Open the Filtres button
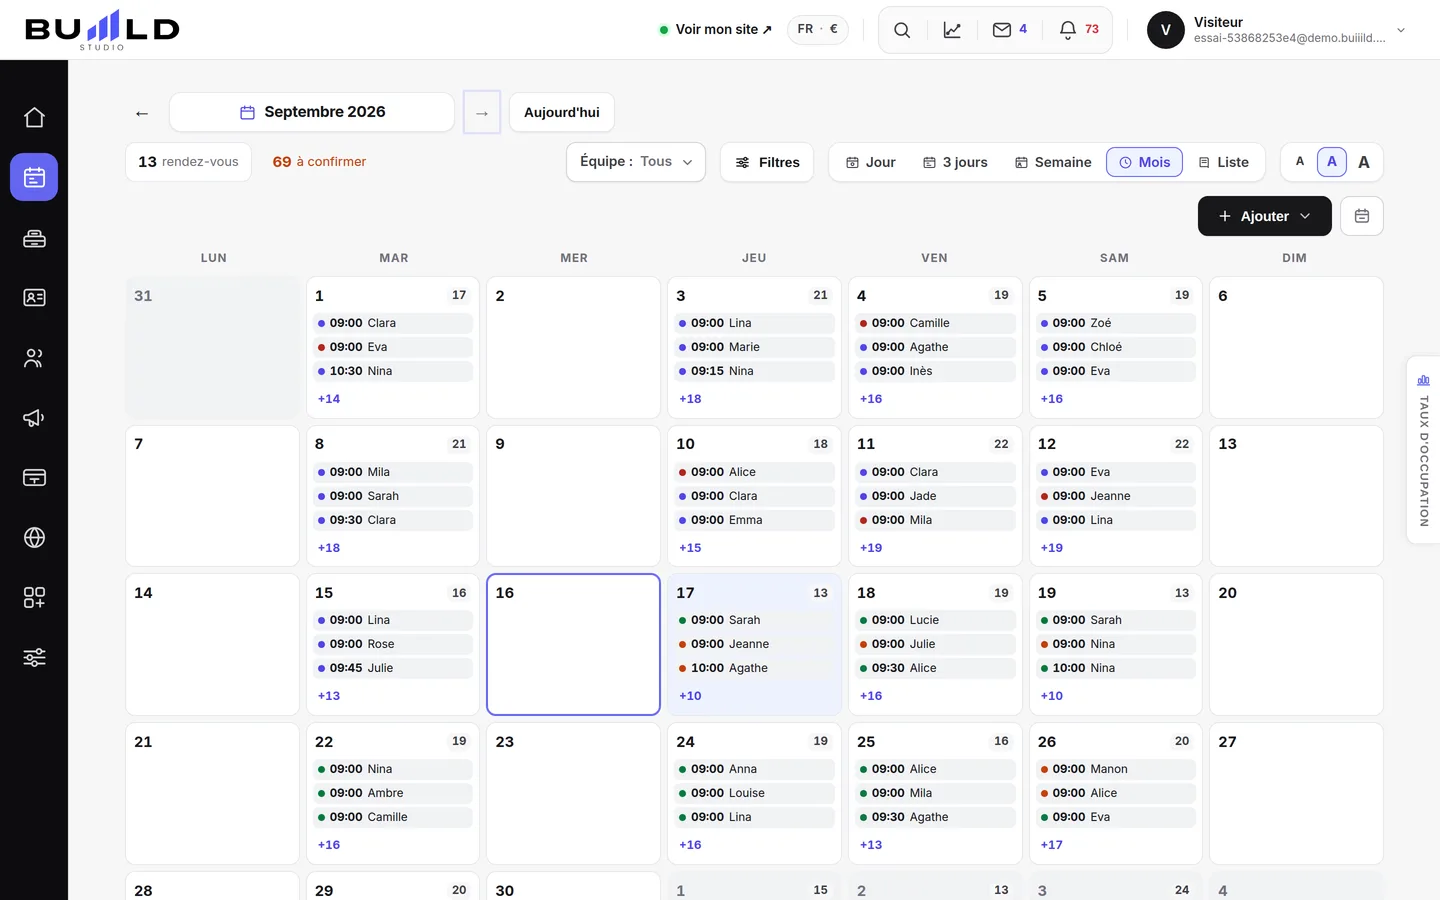Viewport: 1440px width, 900px height. click(x=767, y=162)
